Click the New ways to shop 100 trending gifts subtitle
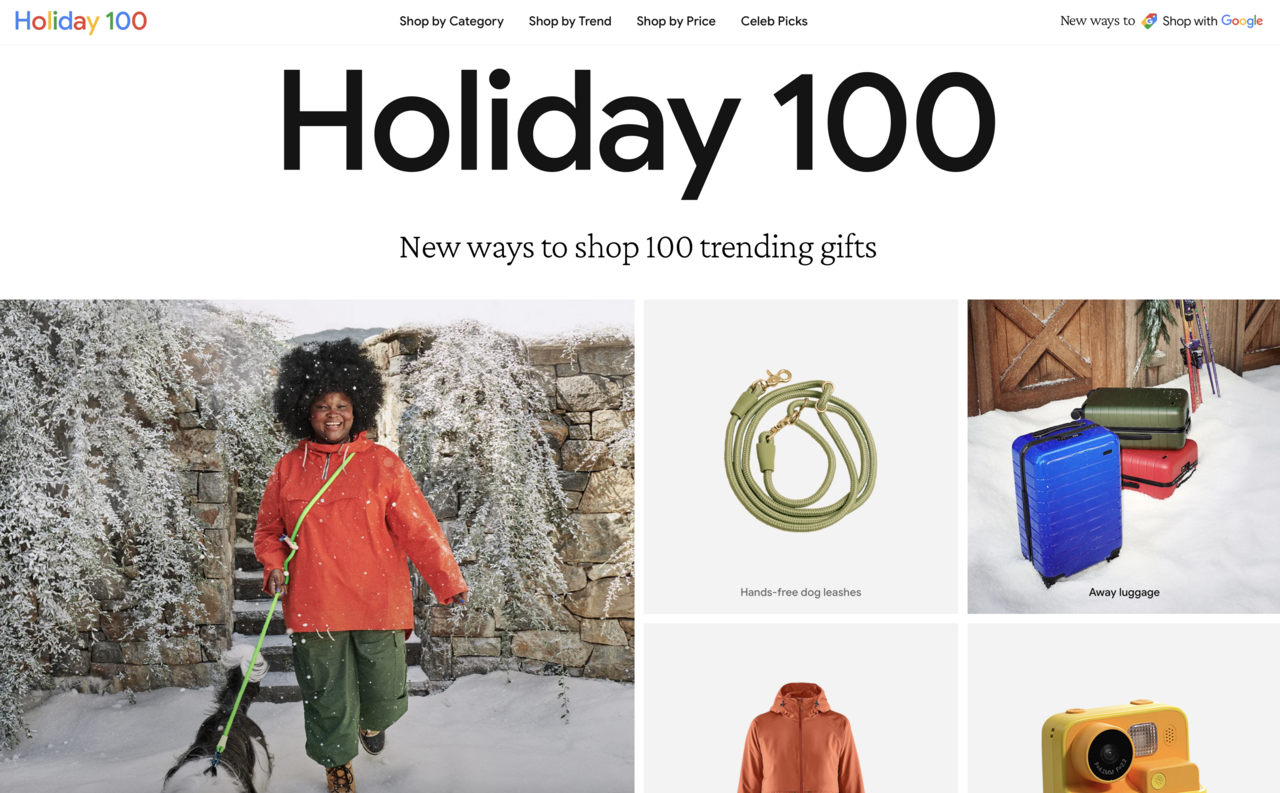The image size is (1280, 793). point(638,246)
